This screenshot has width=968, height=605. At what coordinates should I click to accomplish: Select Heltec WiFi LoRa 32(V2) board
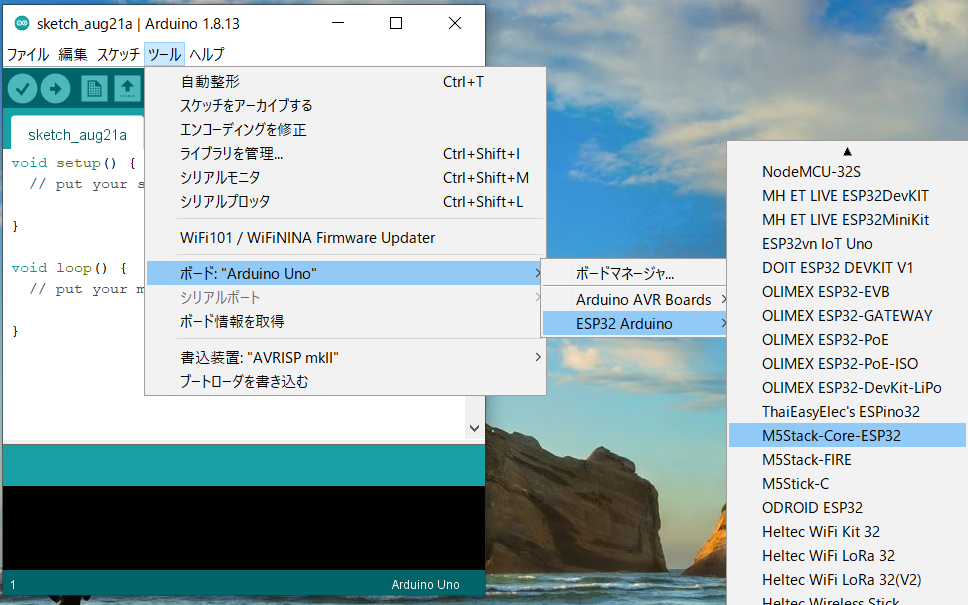[847, 580]
